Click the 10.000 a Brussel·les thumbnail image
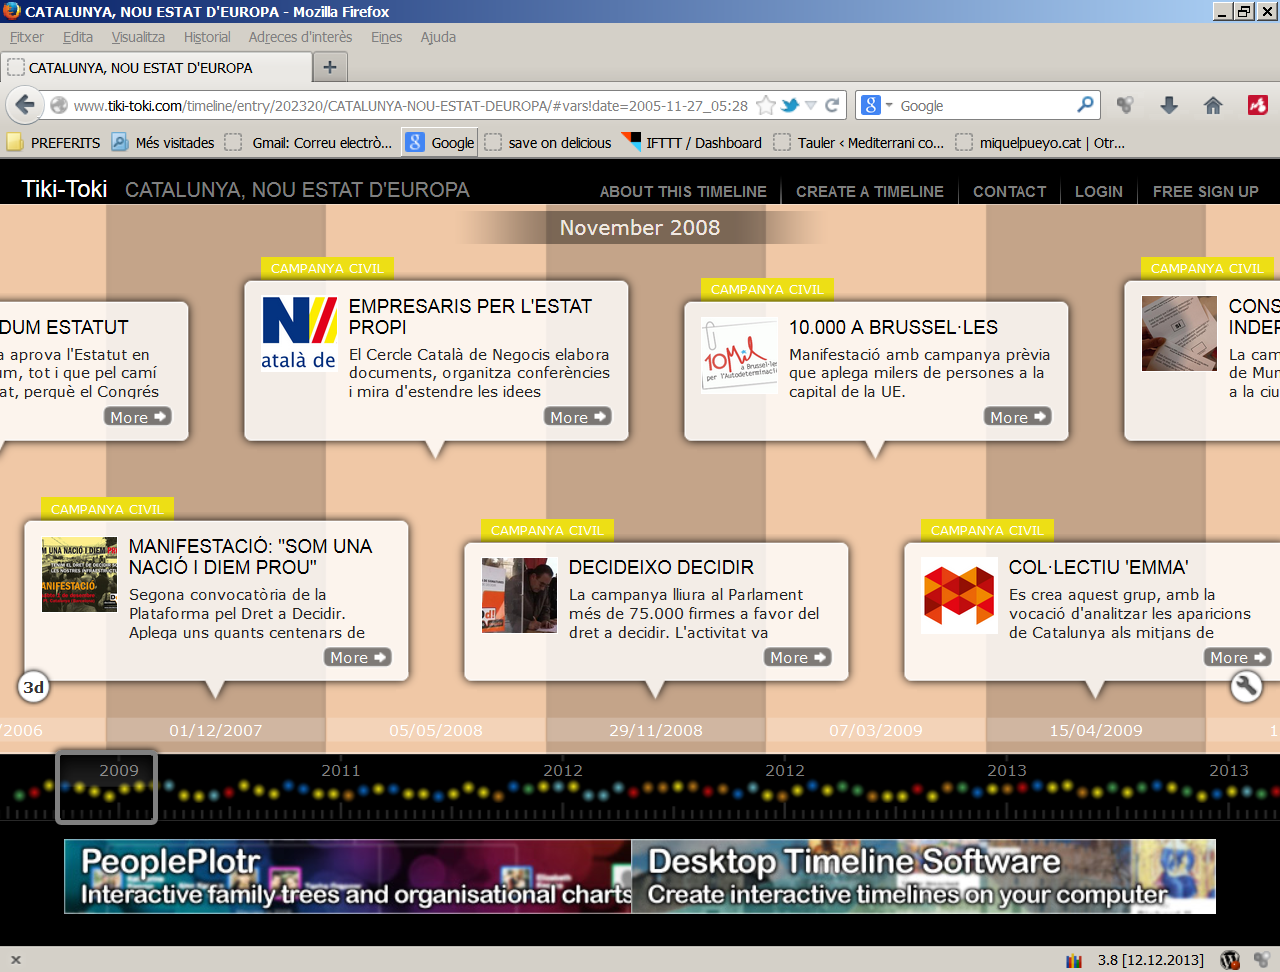This screenshot has height=972, width=1280. pyautogui.click(x=740, y=355)
